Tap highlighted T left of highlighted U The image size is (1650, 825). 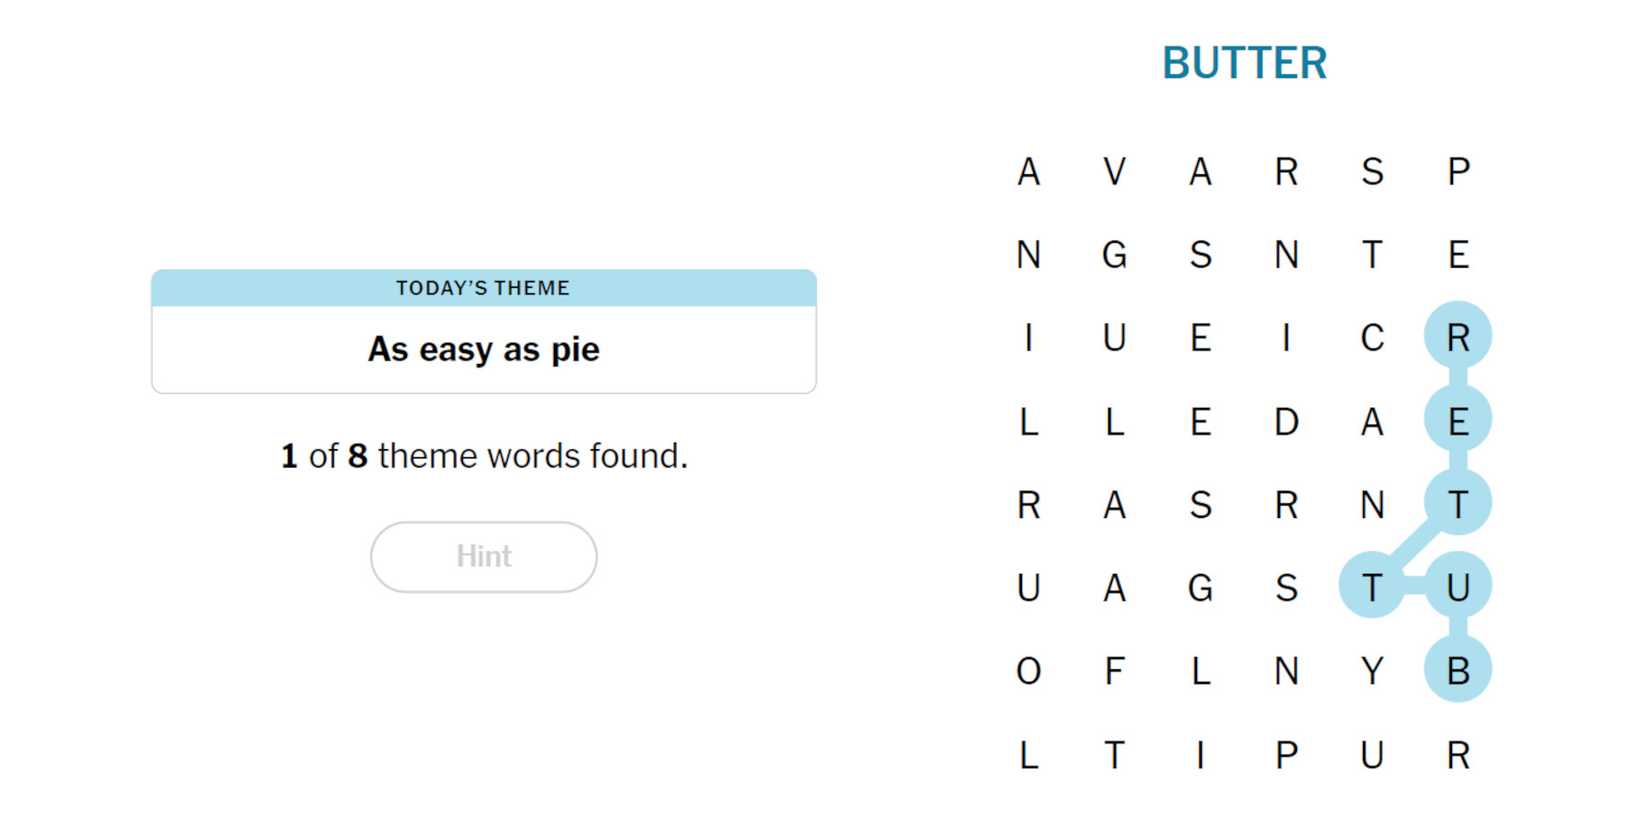pos(1372,588)
